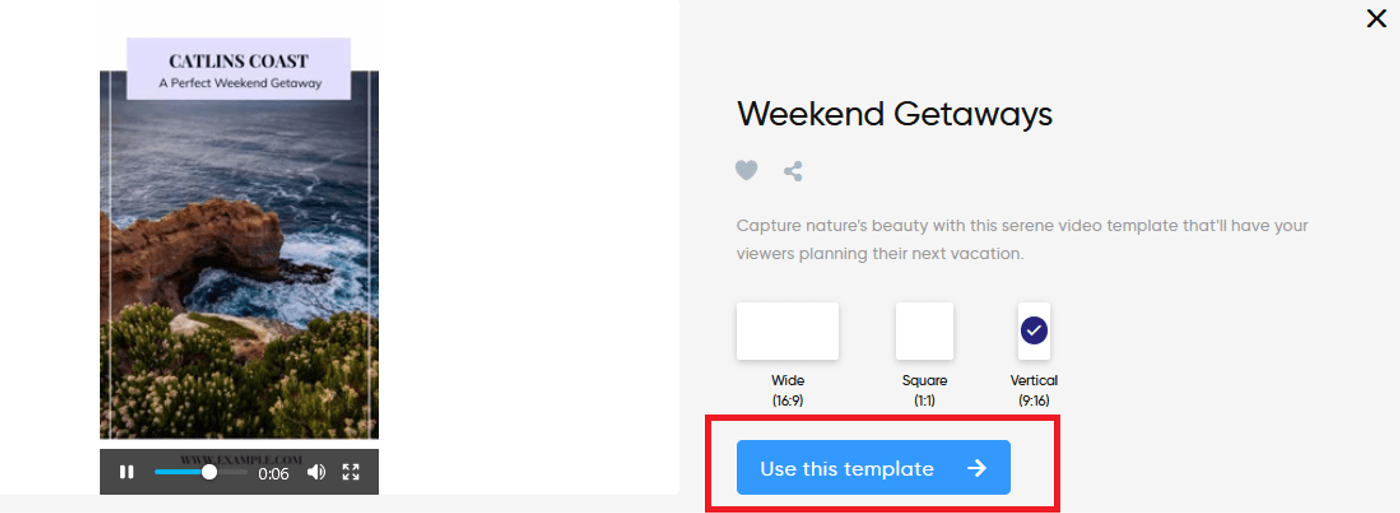1400x513 pixels.
Task: Enter fullscreen mode for the video
Action: tap(351, 472)
